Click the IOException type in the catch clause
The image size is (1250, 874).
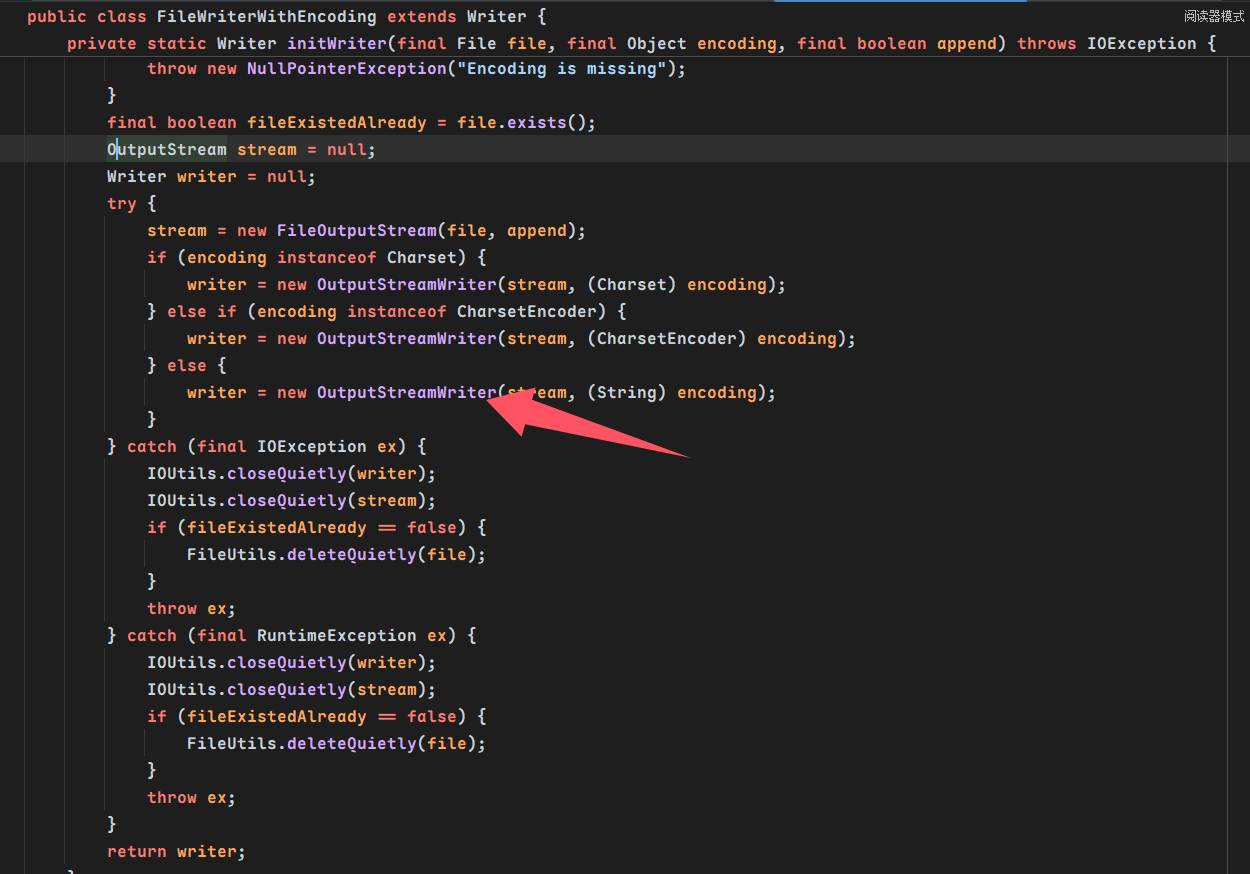point(311,447)
